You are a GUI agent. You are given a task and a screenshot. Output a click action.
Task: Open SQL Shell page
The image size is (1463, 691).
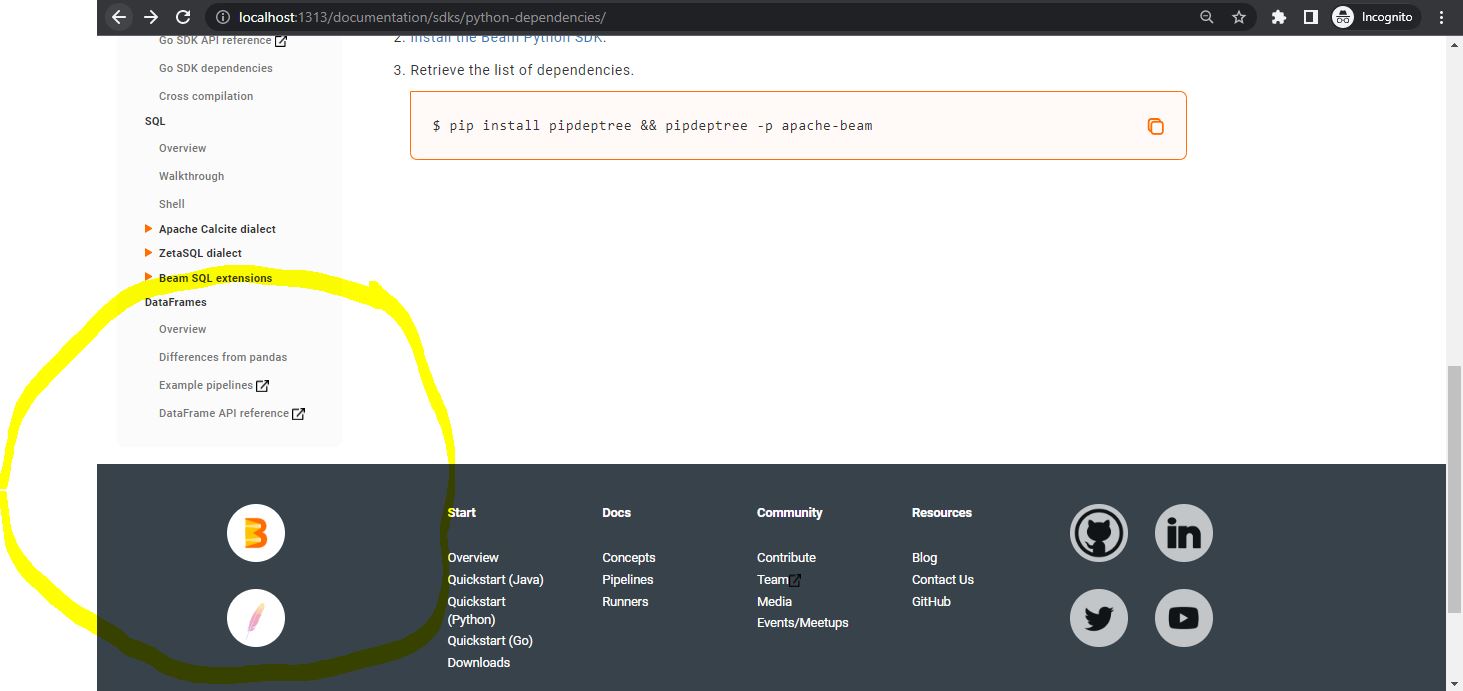pyautogui.click(x=172, y=204)
